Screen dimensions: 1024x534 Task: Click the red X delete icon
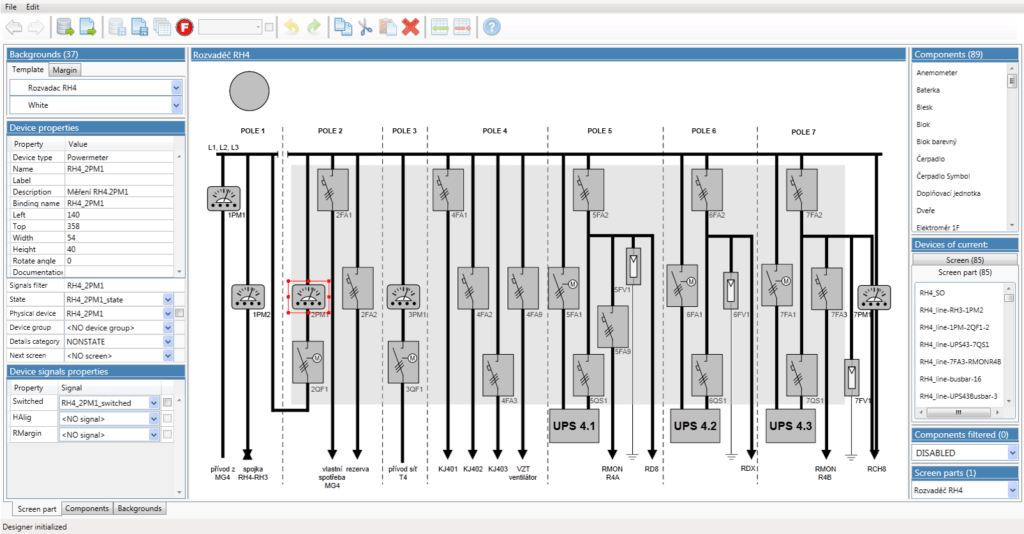coord(410,27)
